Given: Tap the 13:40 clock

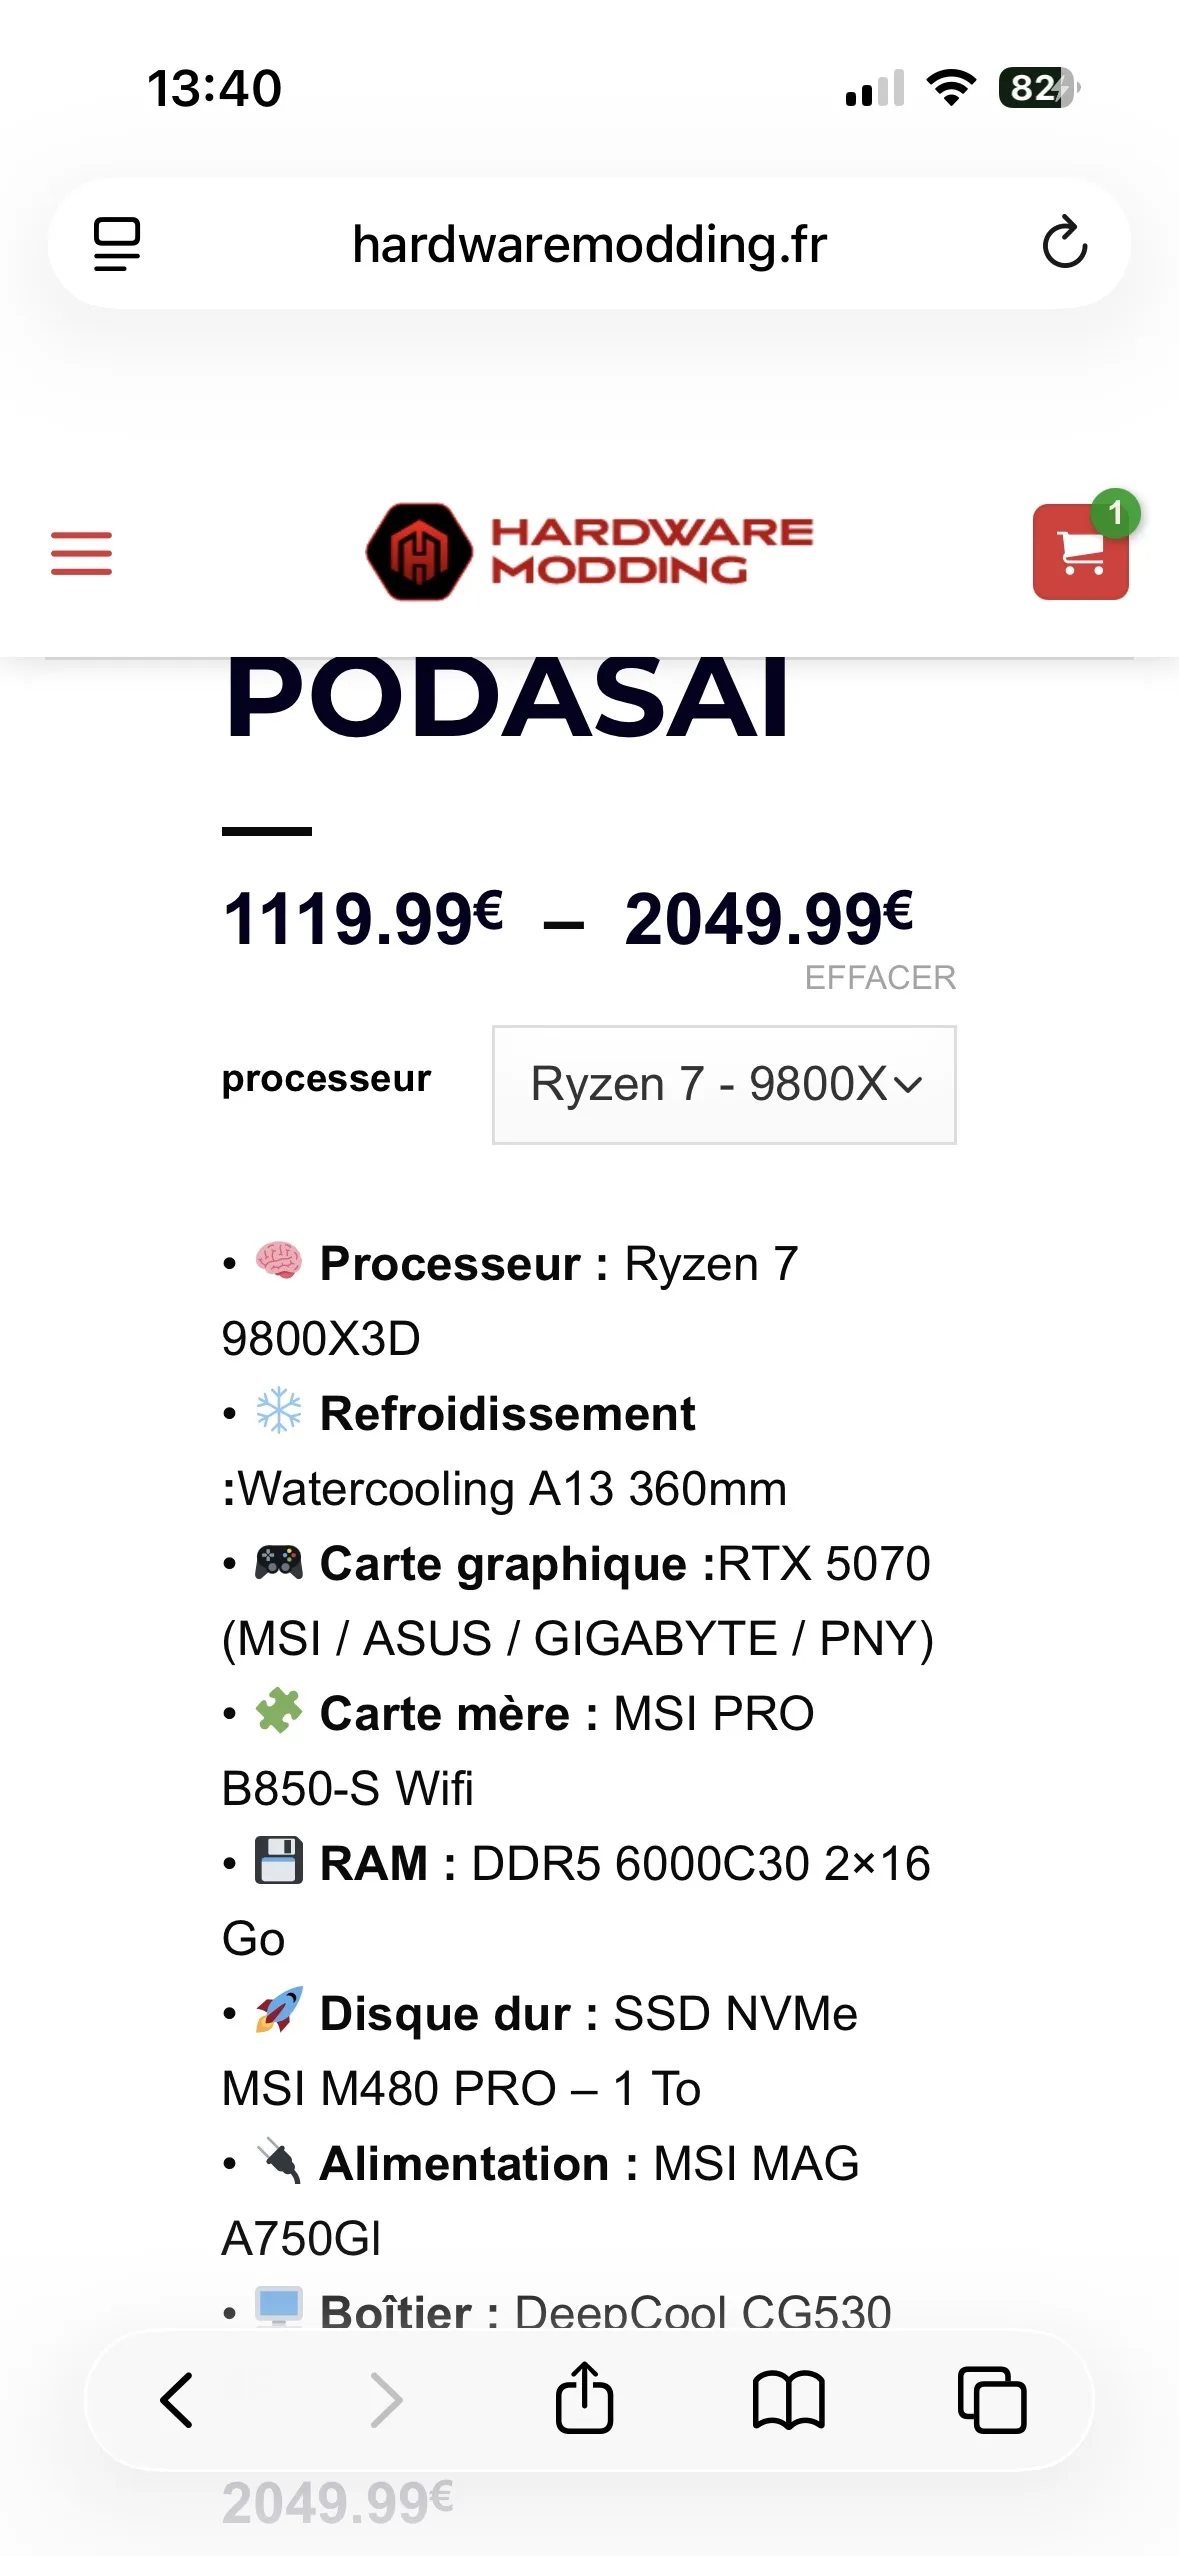Looking at the screenshot, I should coord(214,88).
